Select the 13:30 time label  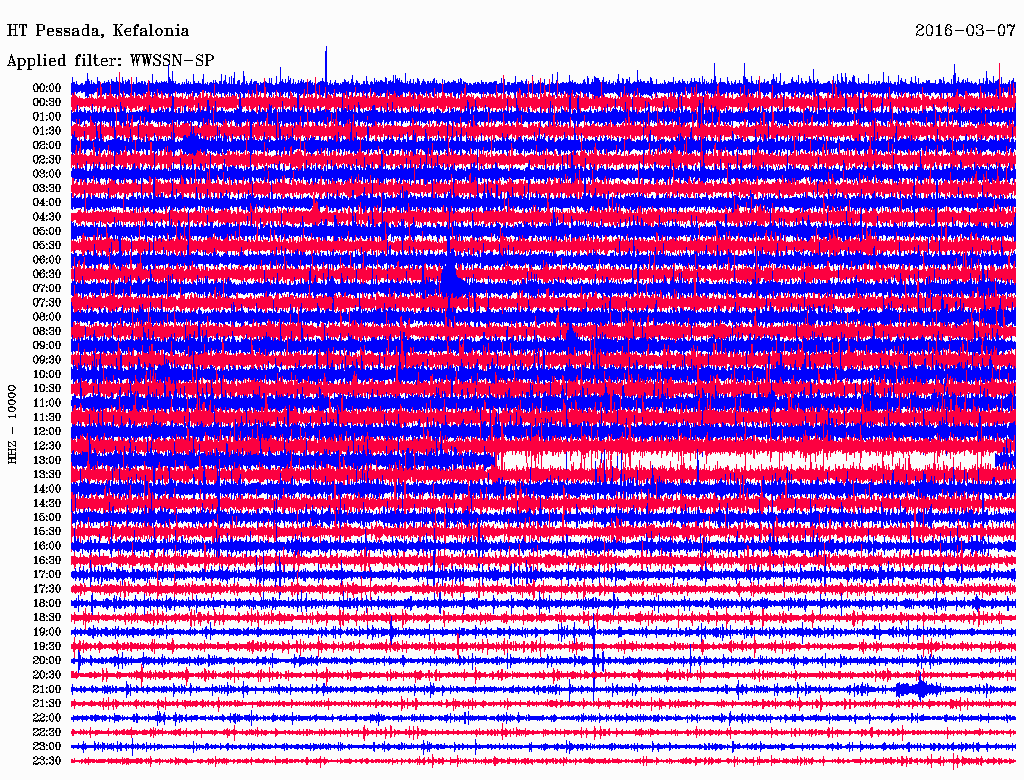click(x=47, y=474)
